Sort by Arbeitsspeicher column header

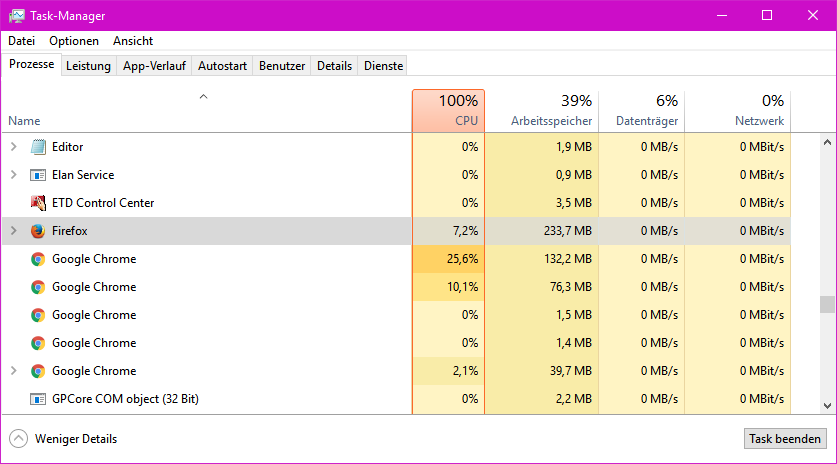click(551, 111)
